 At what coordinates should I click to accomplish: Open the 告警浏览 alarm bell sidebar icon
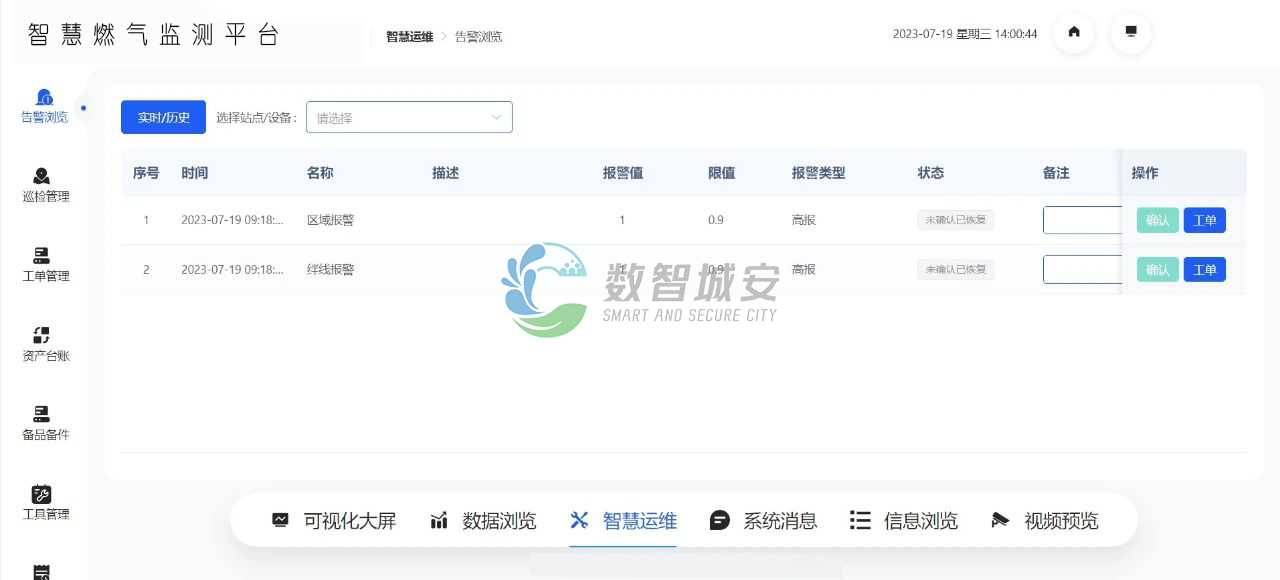[x=44, y=98]
